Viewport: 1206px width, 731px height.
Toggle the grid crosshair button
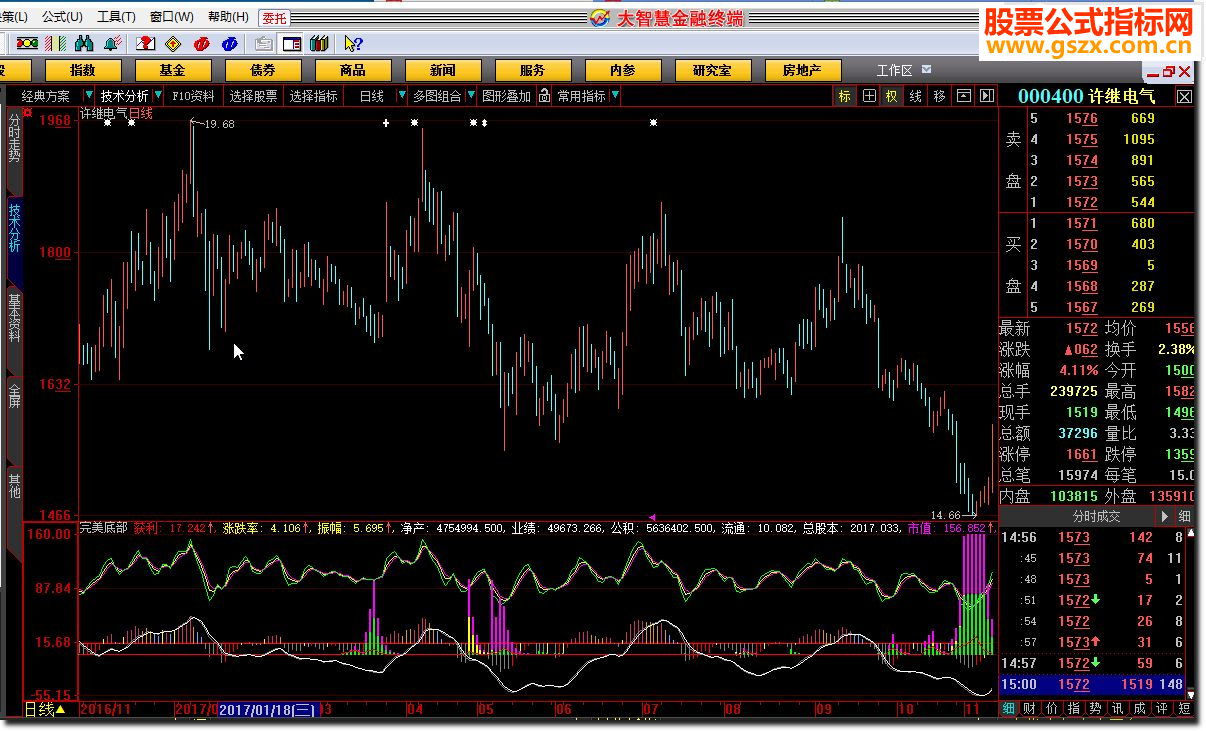pyautogui.click(x=869, y=96)
